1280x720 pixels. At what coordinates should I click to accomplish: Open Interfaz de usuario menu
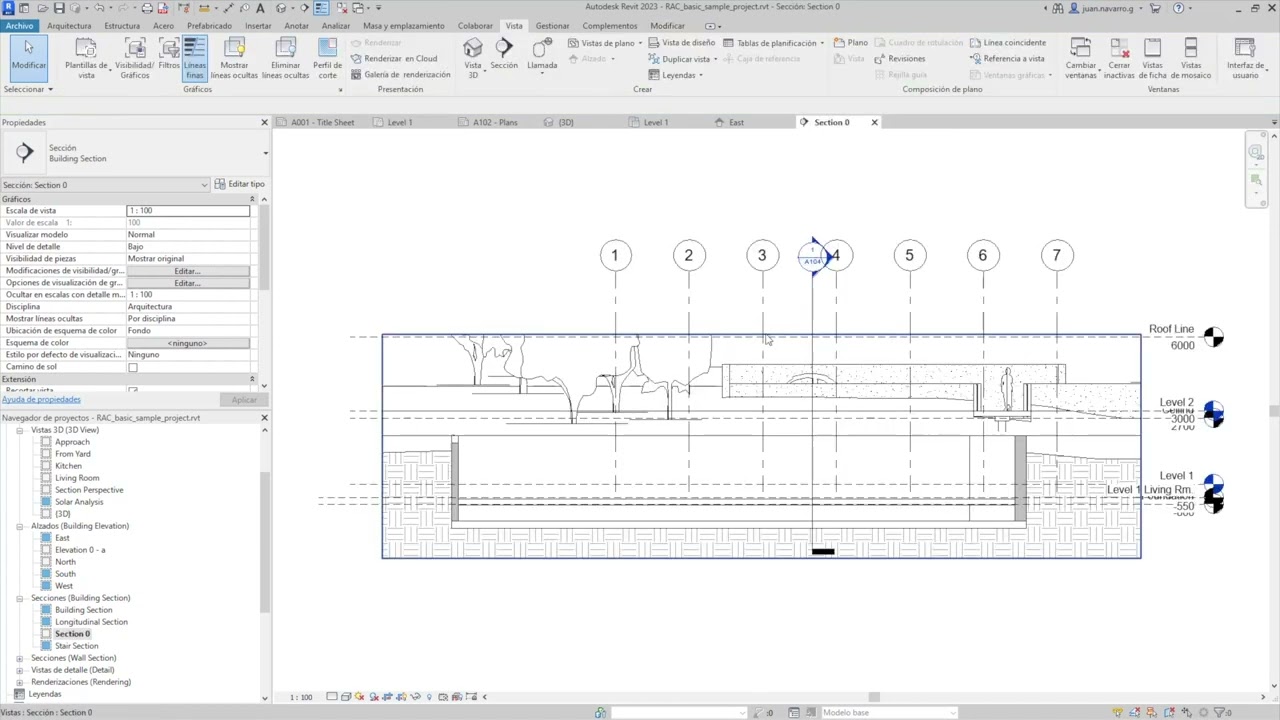point(1245,58)
